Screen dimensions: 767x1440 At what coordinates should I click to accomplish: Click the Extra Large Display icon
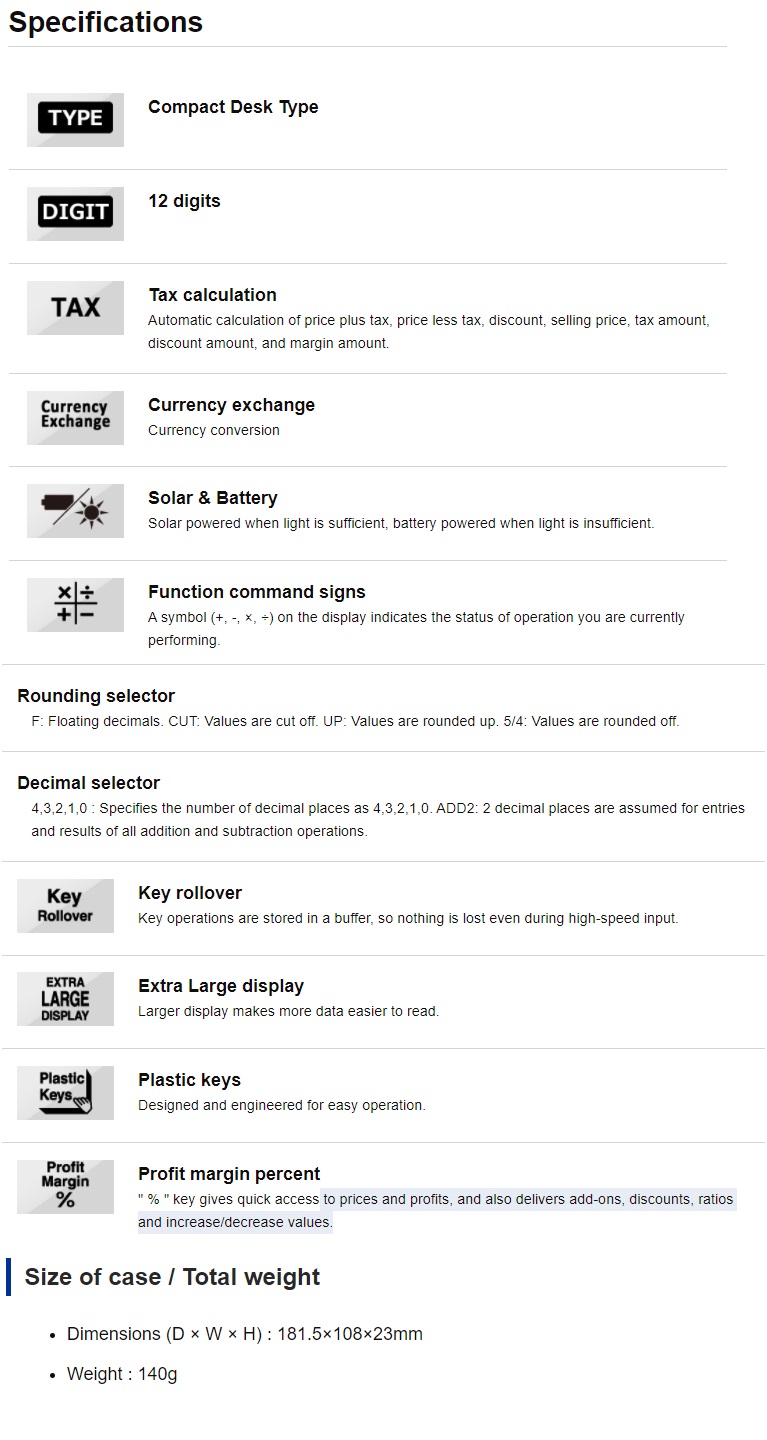coord(65,999)
